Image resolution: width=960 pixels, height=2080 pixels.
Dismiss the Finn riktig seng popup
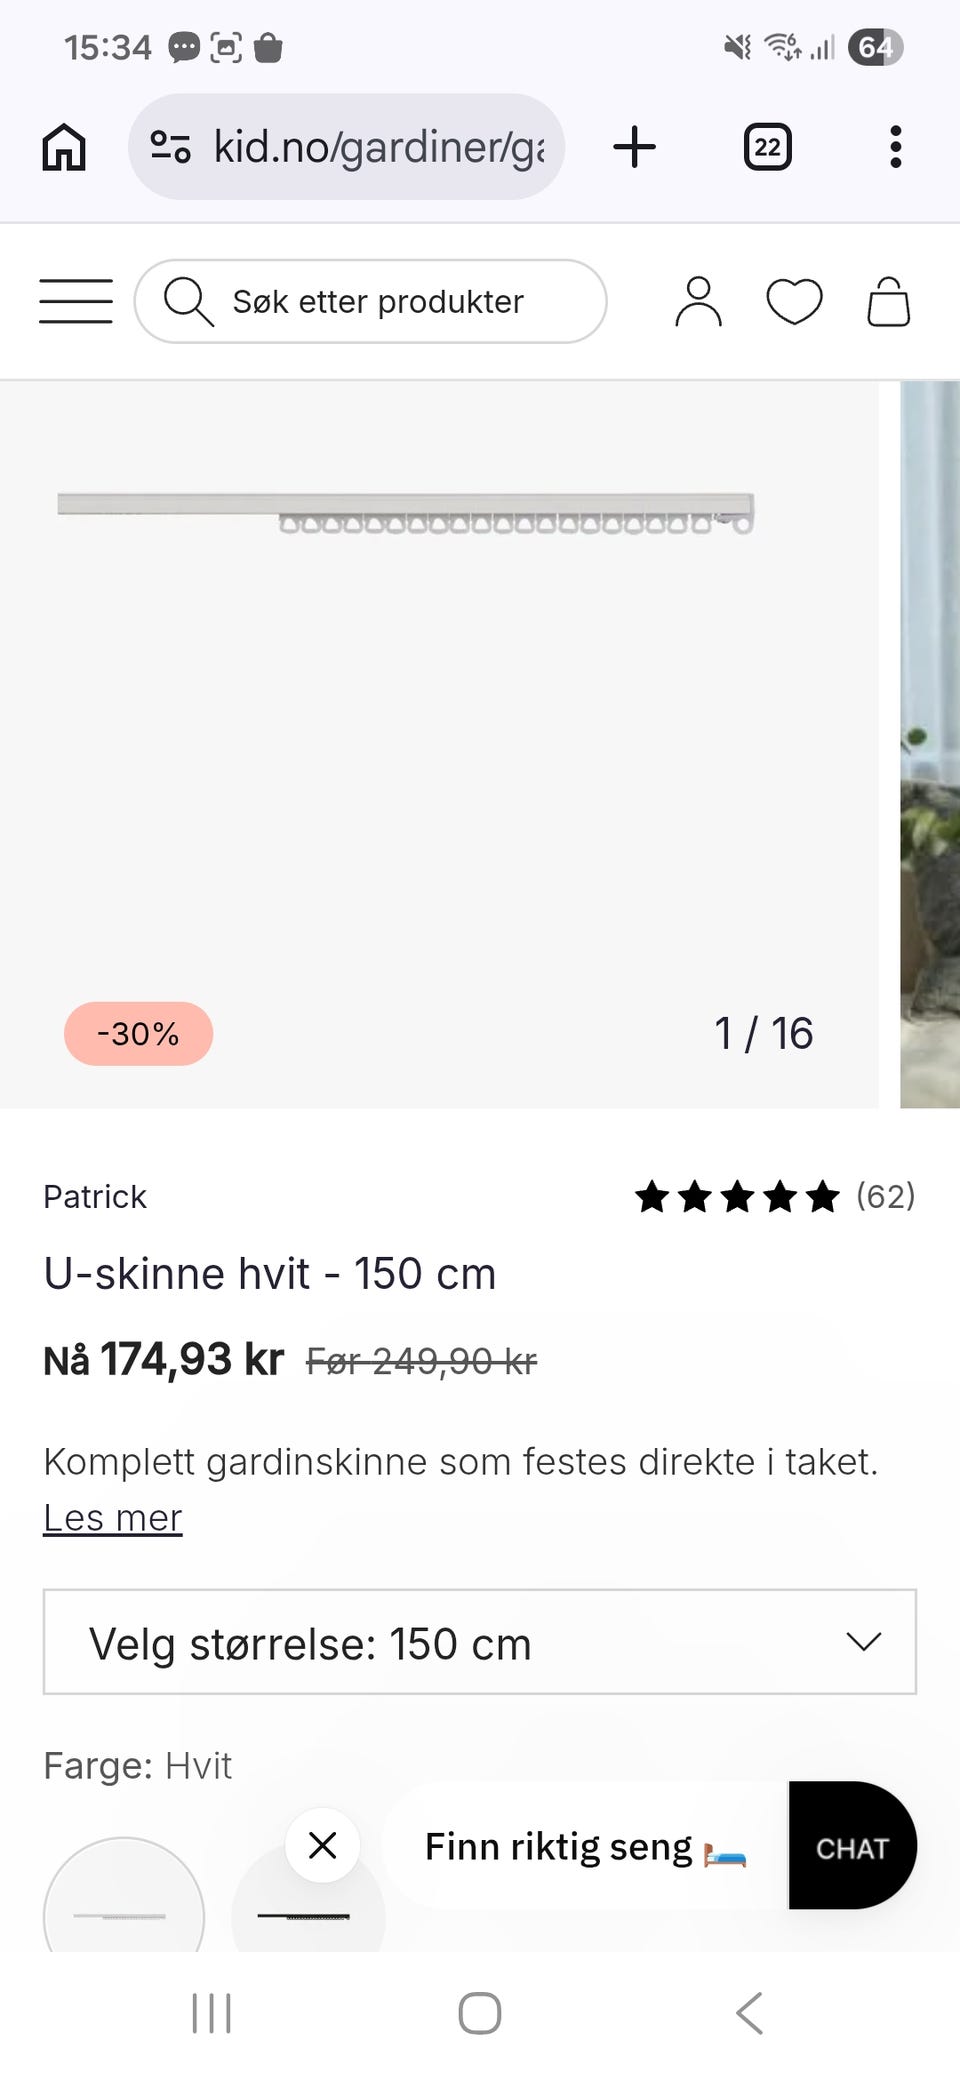(322, 1845)
